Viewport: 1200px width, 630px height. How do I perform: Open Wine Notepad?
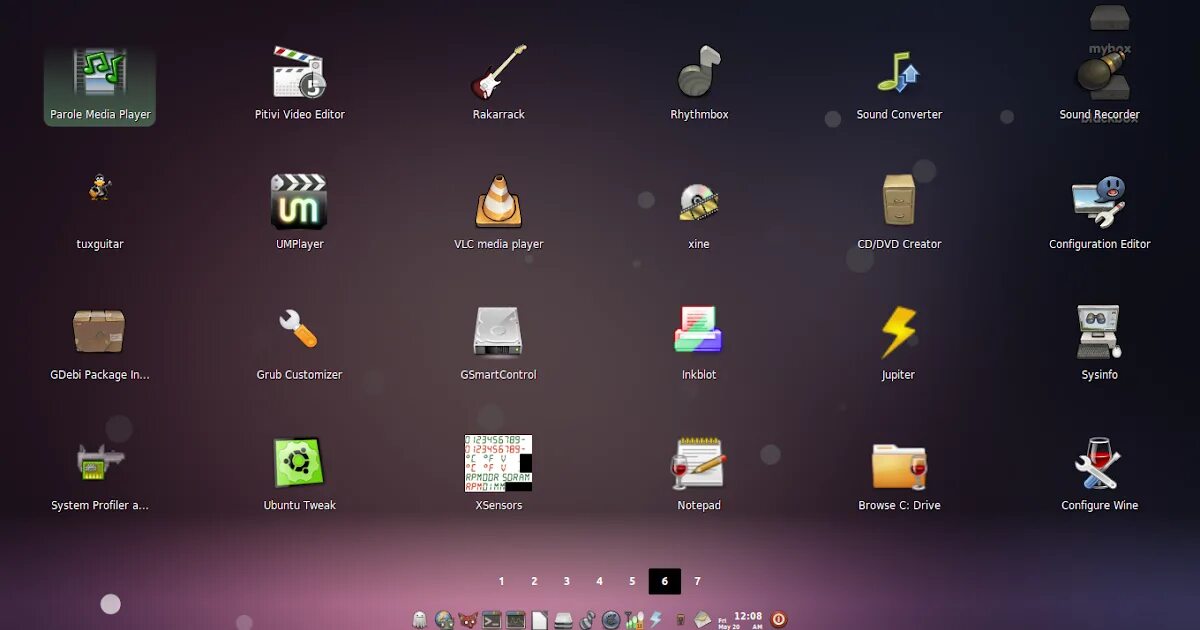click(699, 474)
